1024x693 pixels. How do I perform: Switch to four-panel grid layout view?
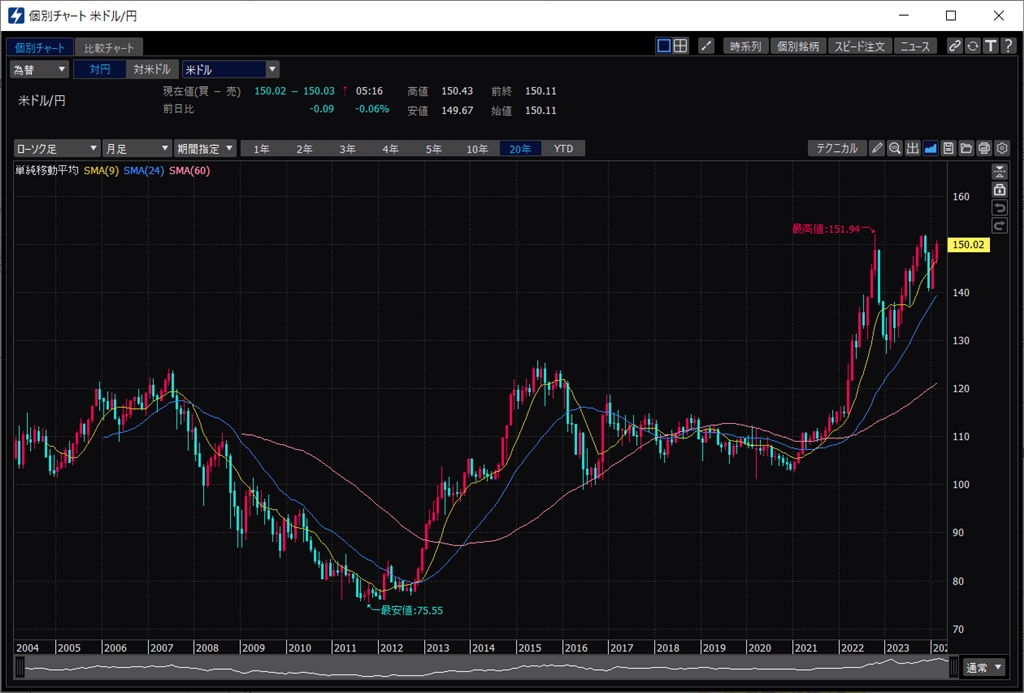point(680,46)
